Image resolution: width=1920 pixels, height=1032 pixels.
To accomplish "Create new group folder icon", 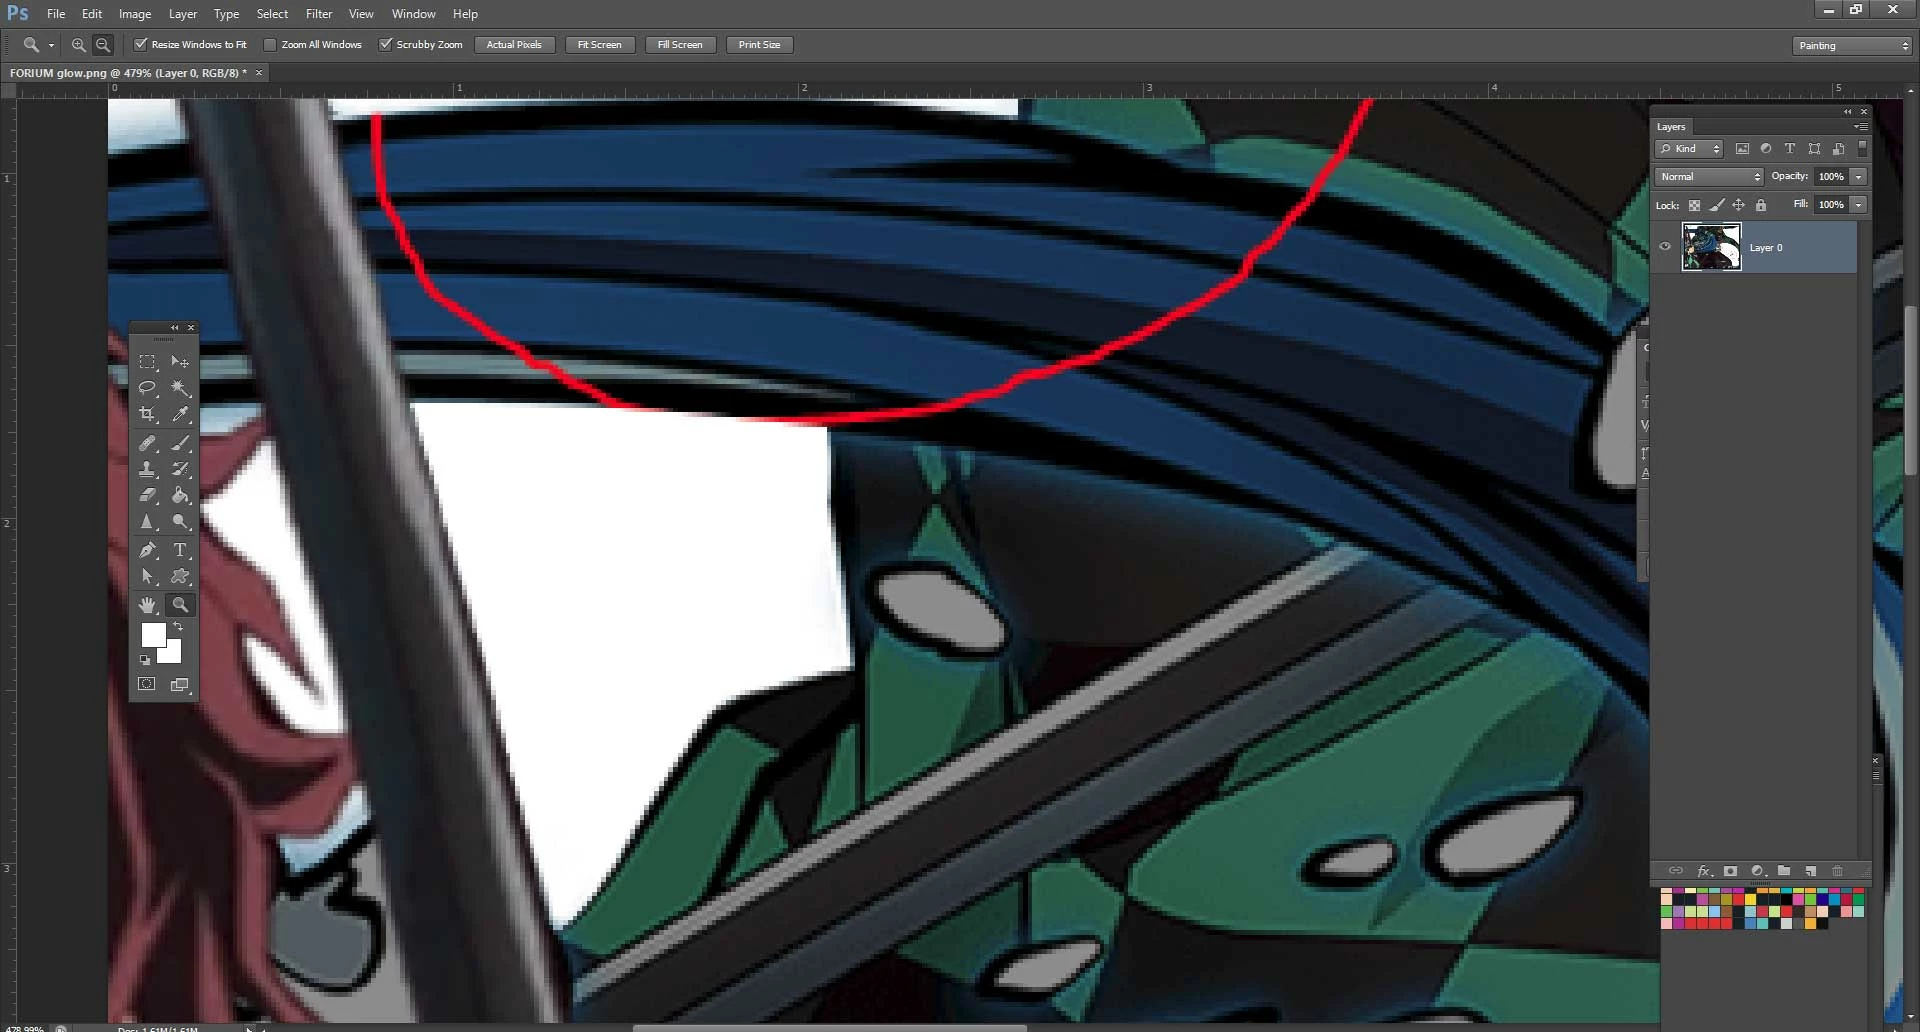I will tap(1784, 871).
